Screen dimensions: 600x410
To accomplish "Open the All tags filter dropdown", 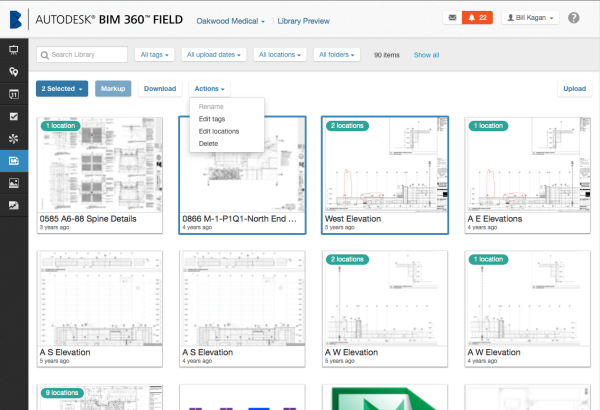I will tap(154, 55).
